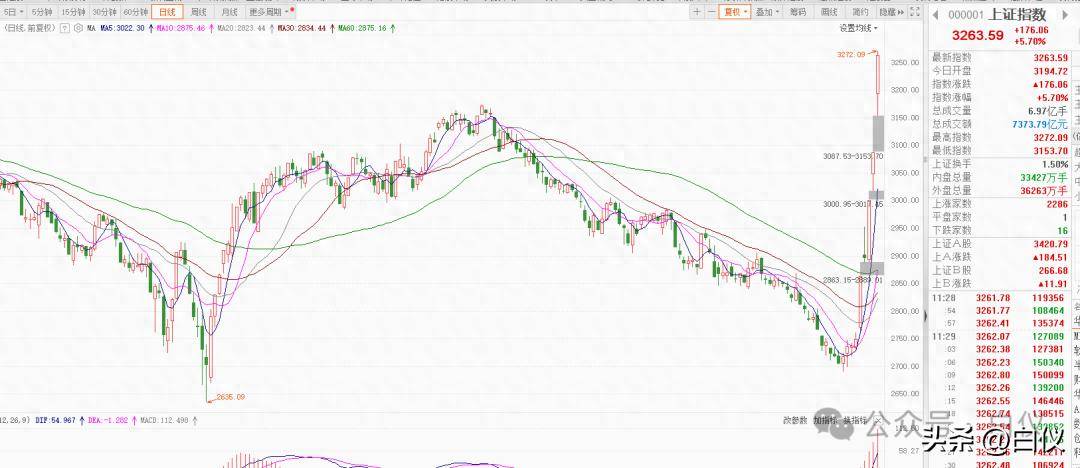Open the 复权 dropdown
Image resolution: width=1080 pixels, height=468 pixels.
[734, 12]
